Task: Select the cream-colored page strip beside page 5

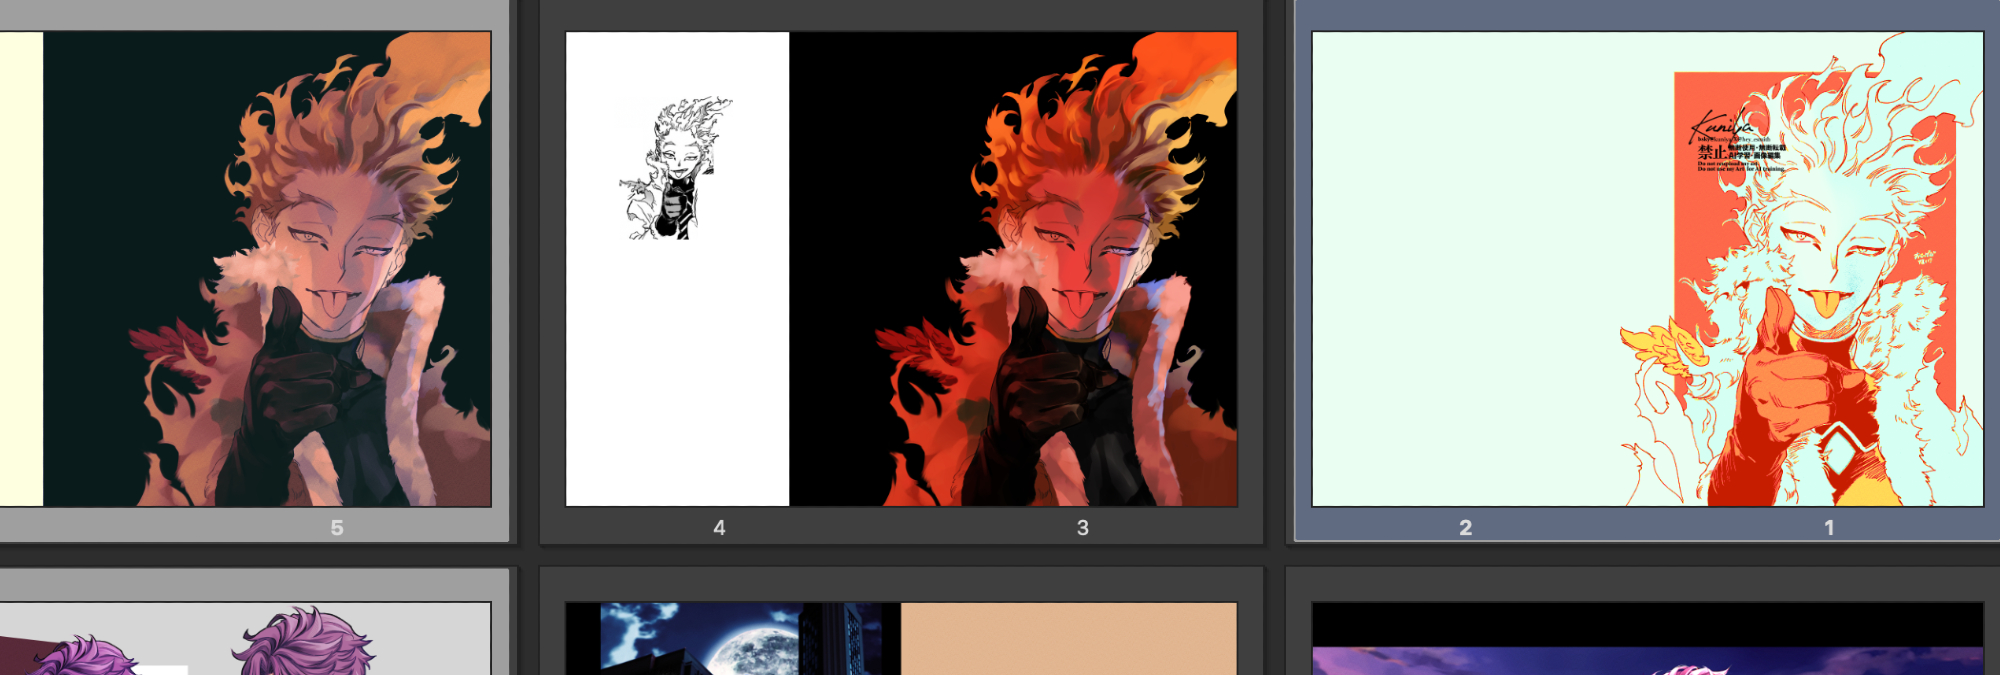Action: 21,268
